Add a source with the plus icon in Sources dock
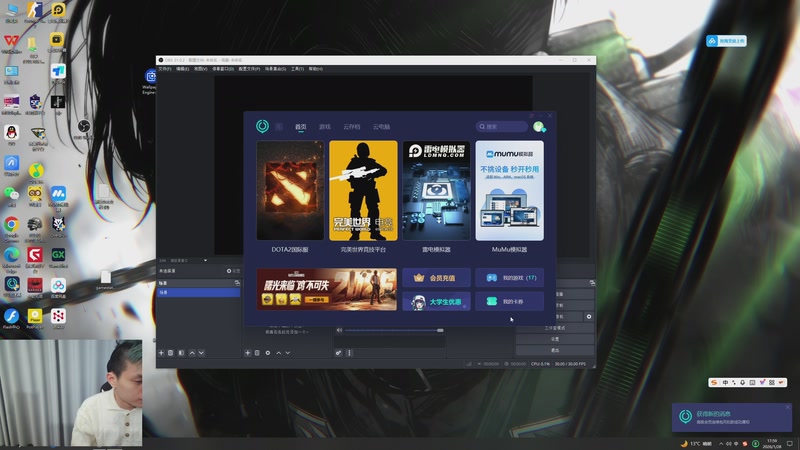 pyautogui.click(x=247, y=353)
